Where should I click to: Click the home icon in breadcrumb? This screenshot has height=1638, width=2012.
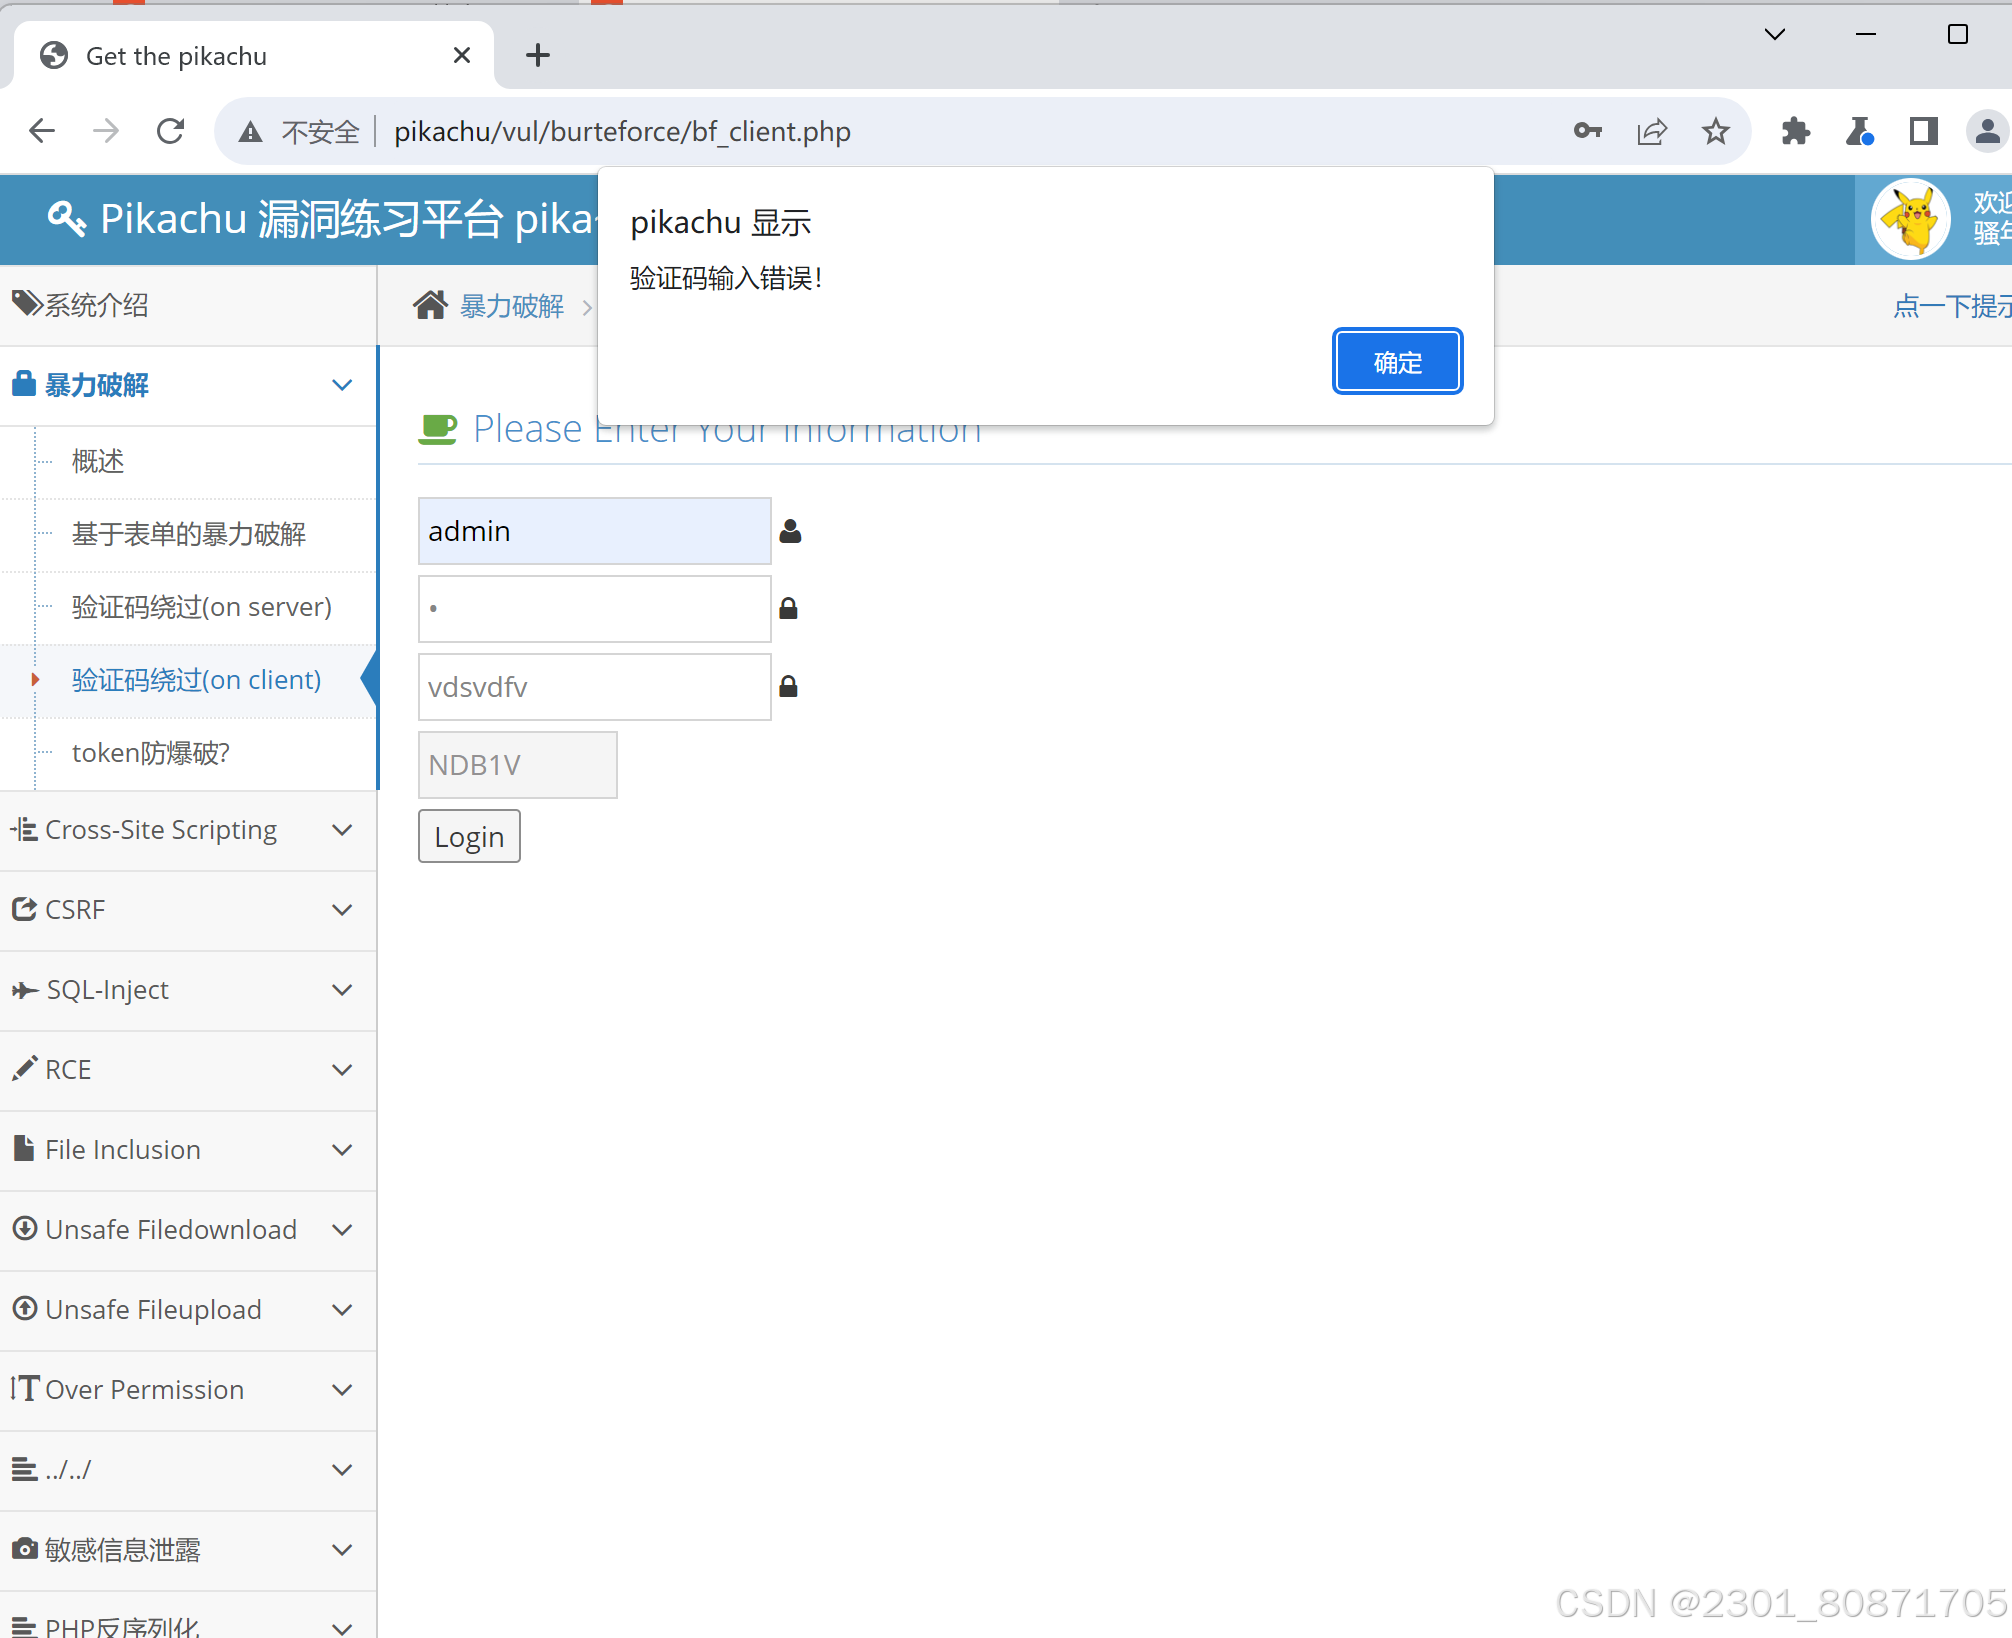coord(431,305)
